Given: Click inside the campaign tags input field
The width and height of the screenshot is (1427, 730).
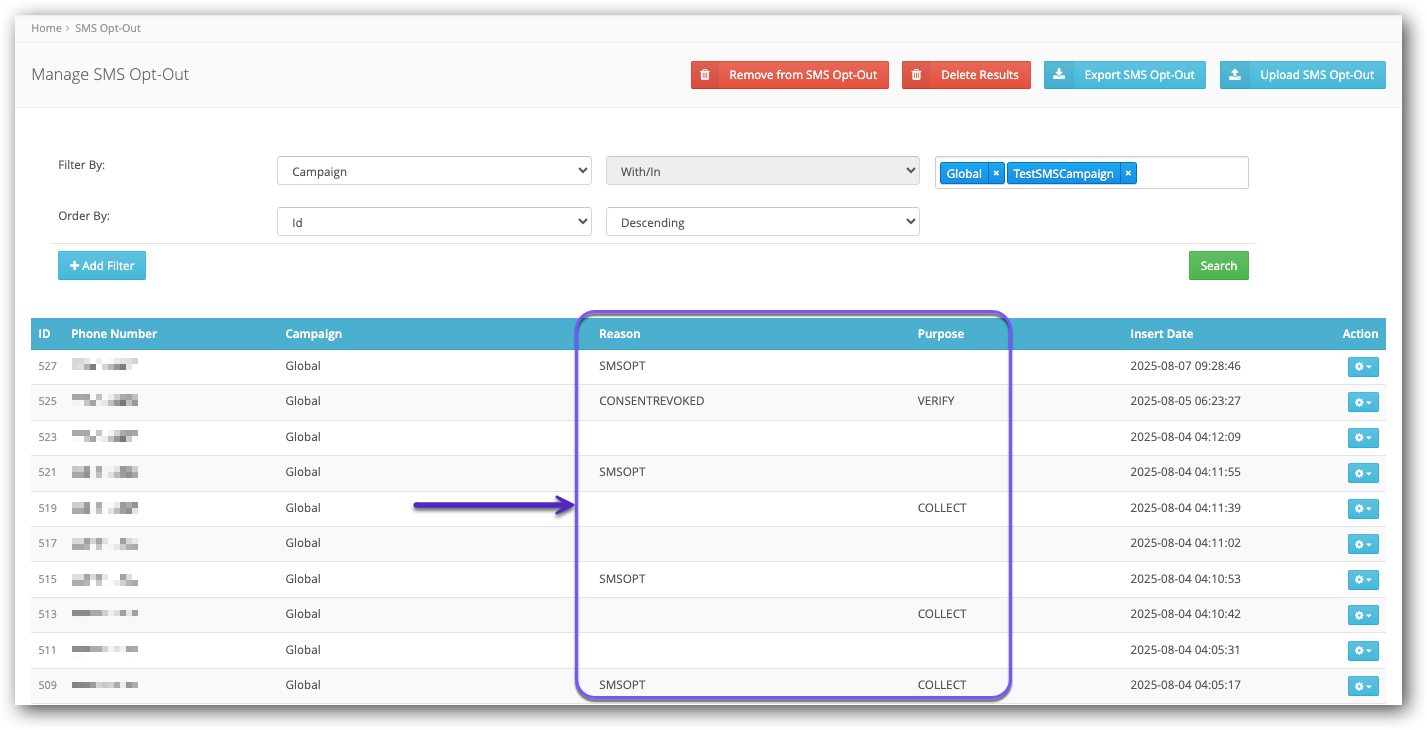Looking at the screenshot, I should [1190, 173].
